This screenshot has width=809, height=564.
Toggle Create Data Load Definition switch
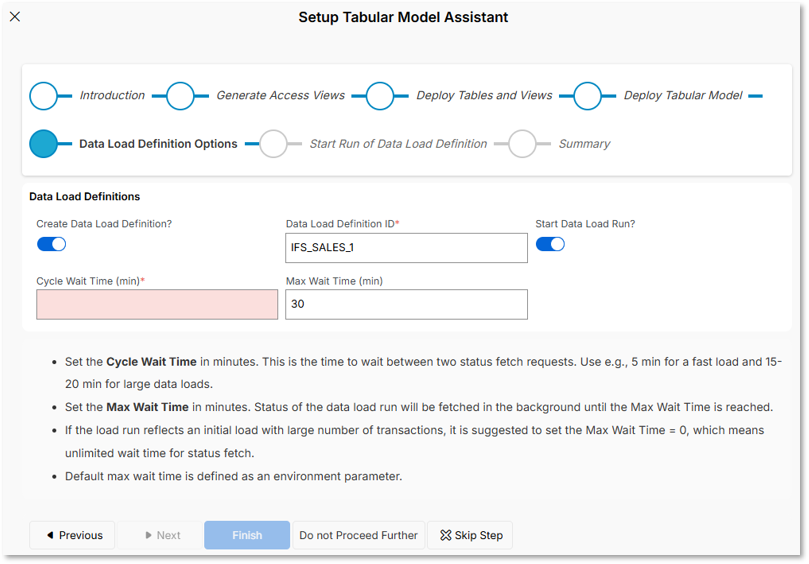(x=52, y=244)
